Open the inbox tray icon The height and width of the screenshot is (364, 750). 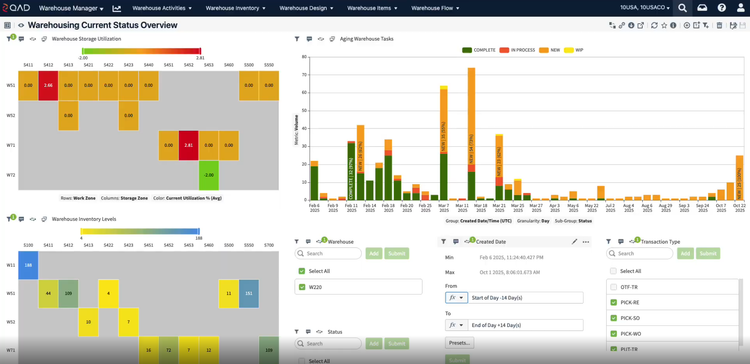tap(702, 8)
